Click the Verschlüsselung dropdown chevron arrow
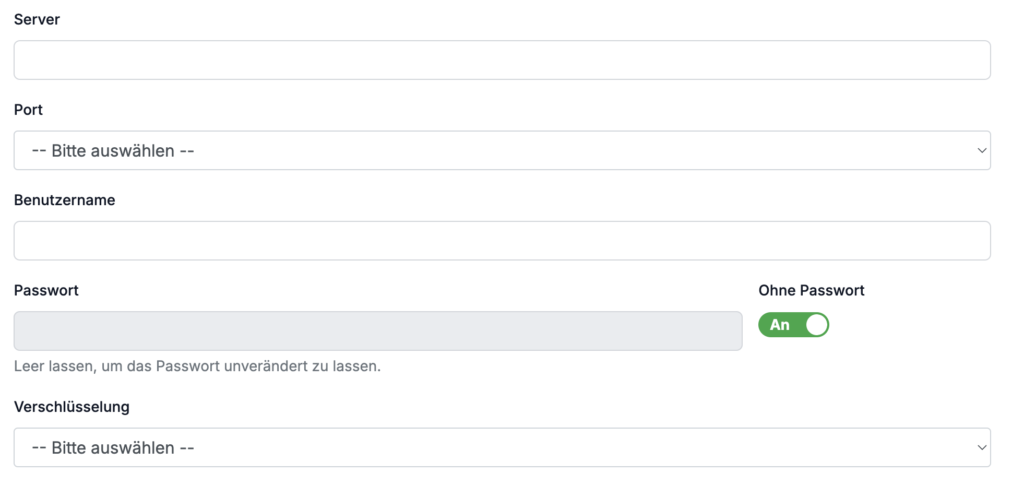This screenshot has width=1024, height=497. click(x=980, y=448)
